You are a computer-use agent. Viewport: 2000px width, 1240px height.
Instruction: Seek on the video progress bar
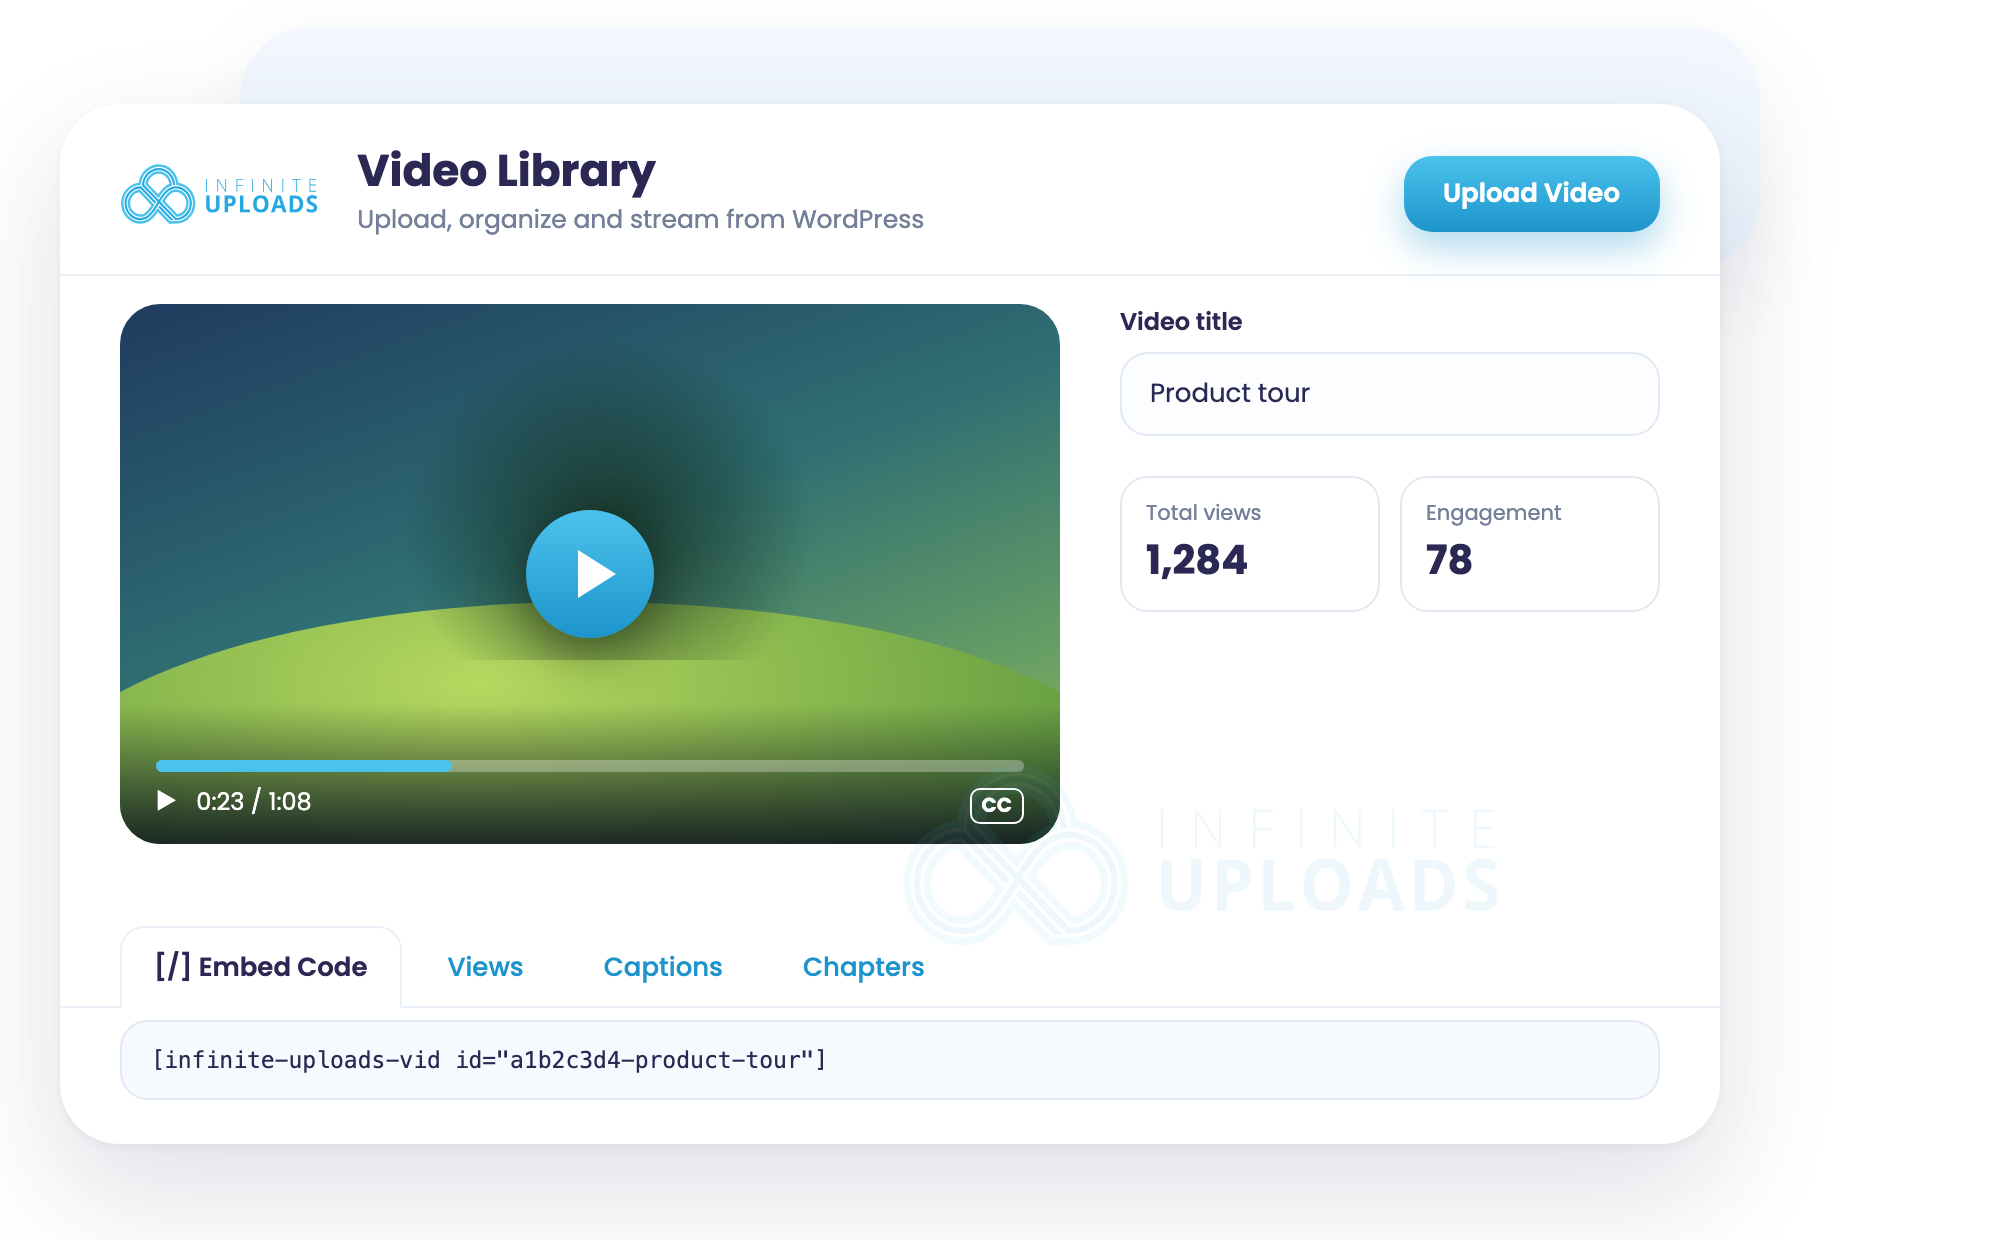(x=590, y=766)
